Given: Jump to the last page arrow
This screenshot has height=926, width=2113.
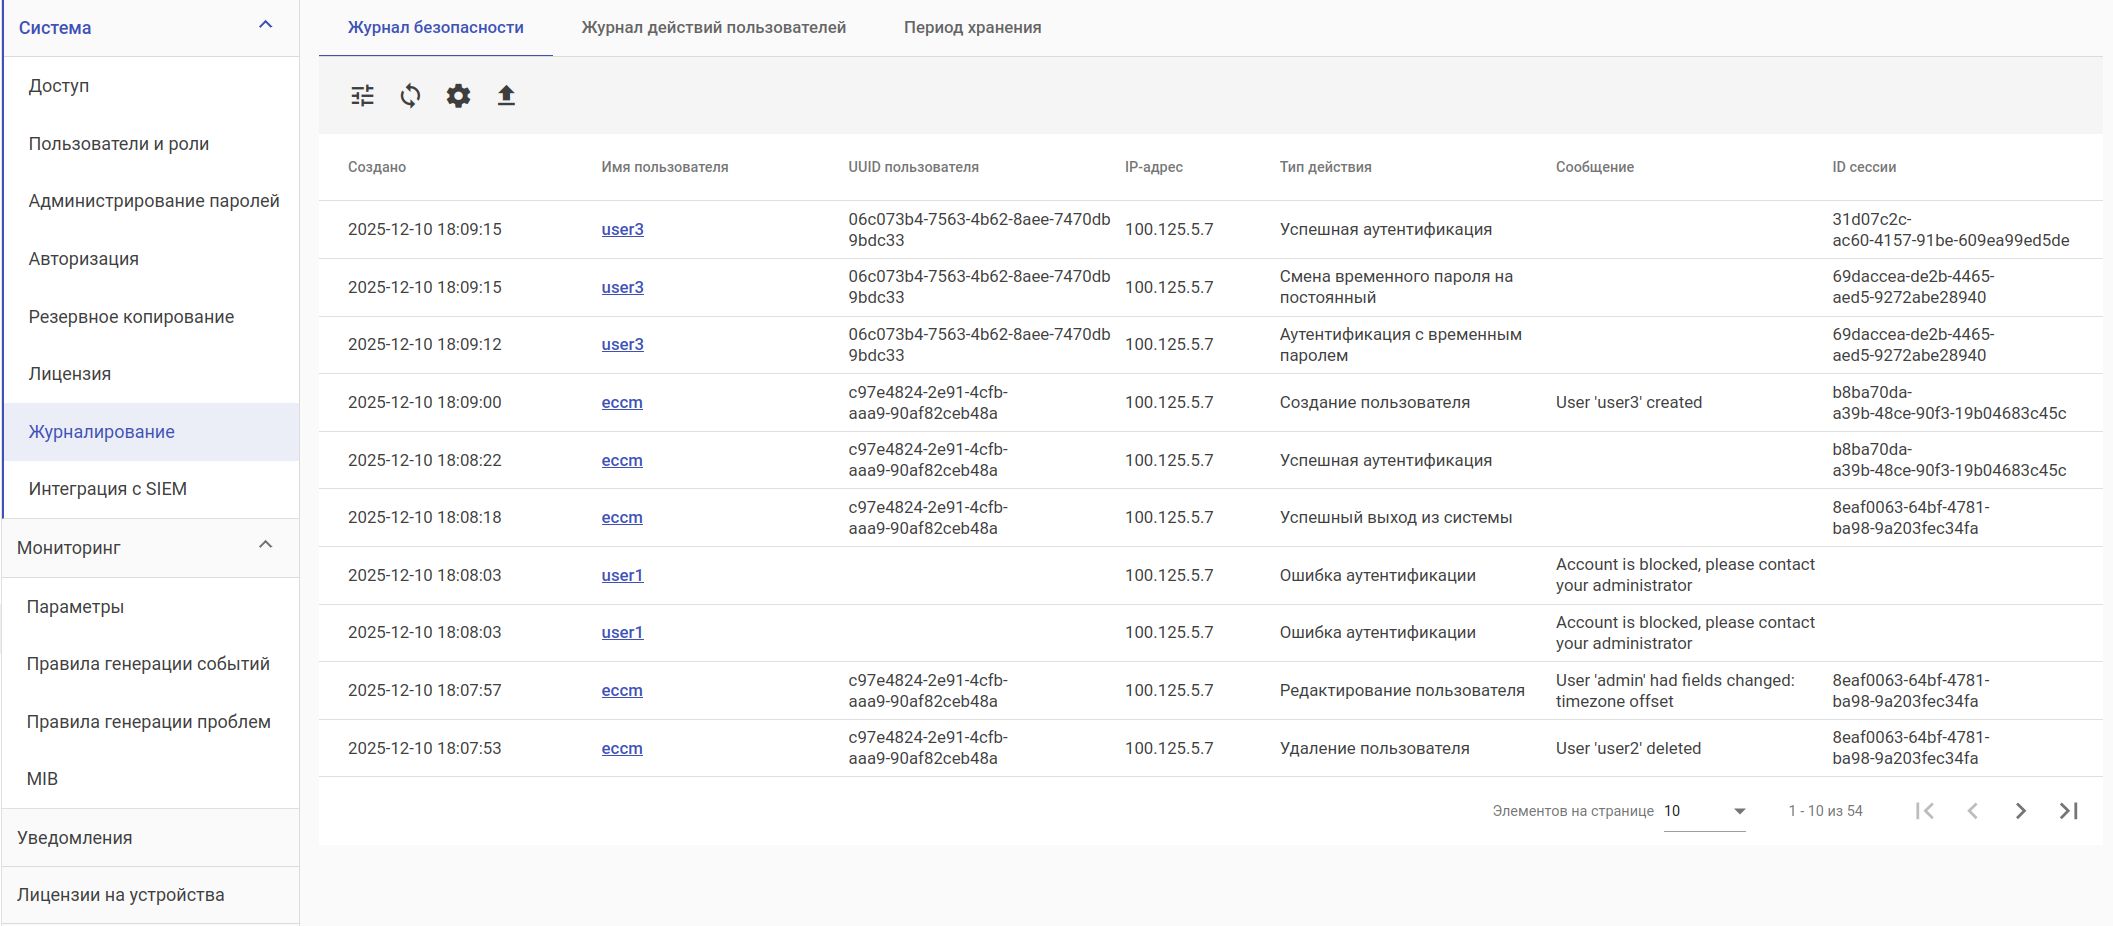Looking at the screenshot, I should coord(2068,811).
